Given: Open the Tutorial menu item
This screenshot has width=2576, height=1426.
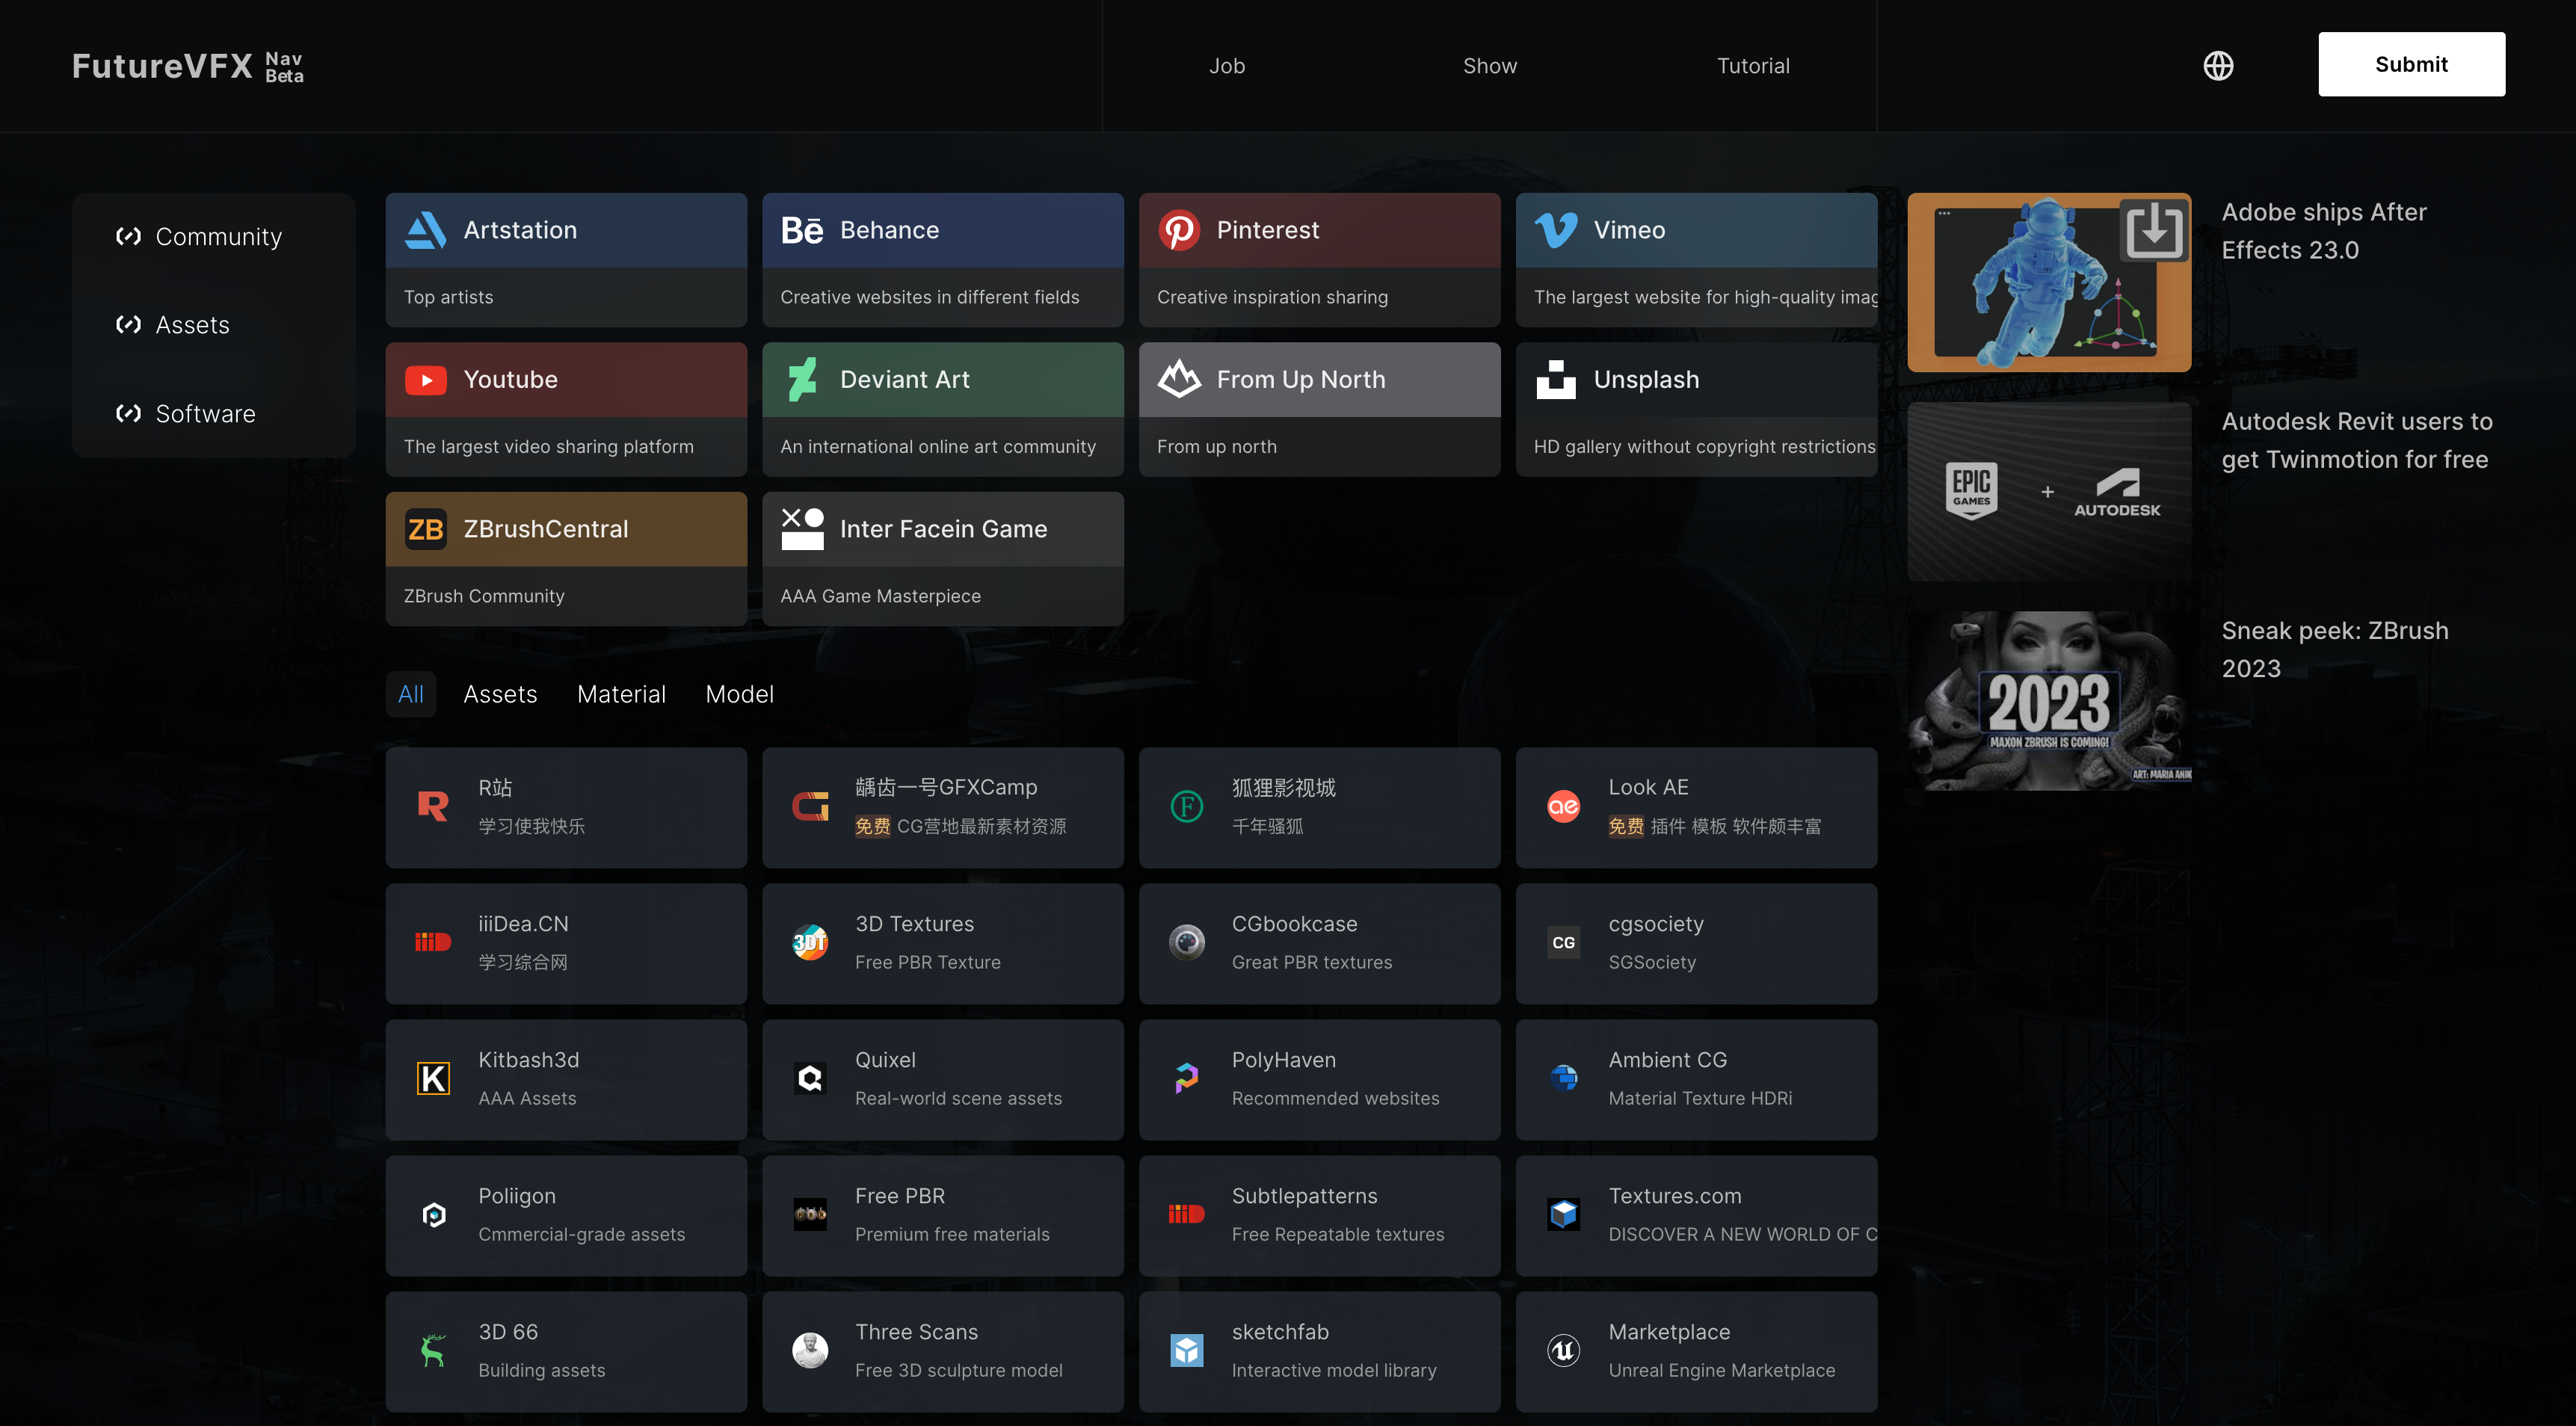Looking at the screenshot, I should click(1753, 66).
